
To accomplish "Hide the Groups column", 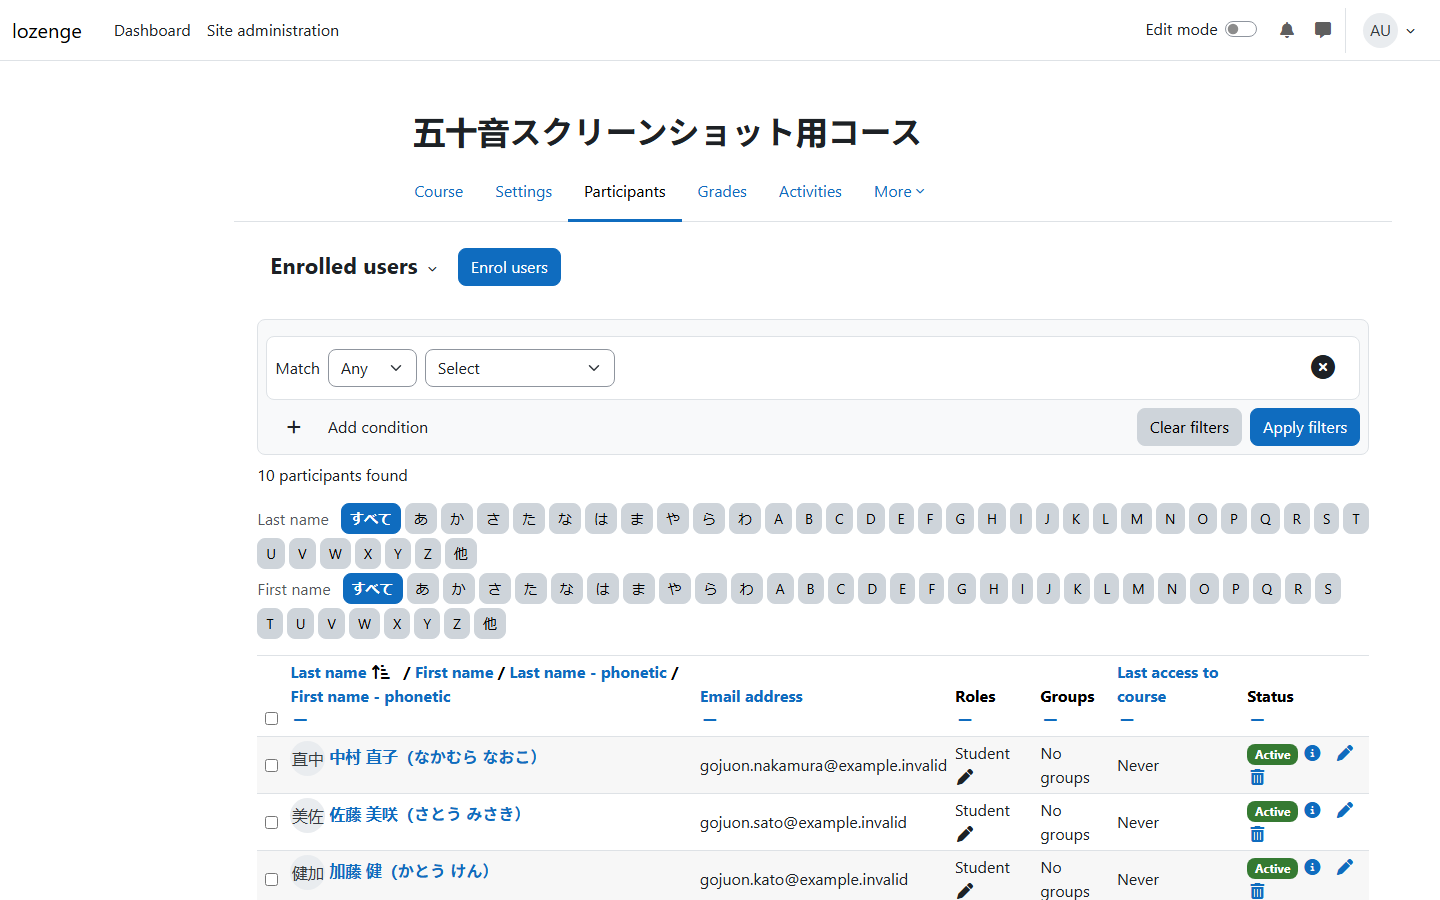I will click(1050, 720).
